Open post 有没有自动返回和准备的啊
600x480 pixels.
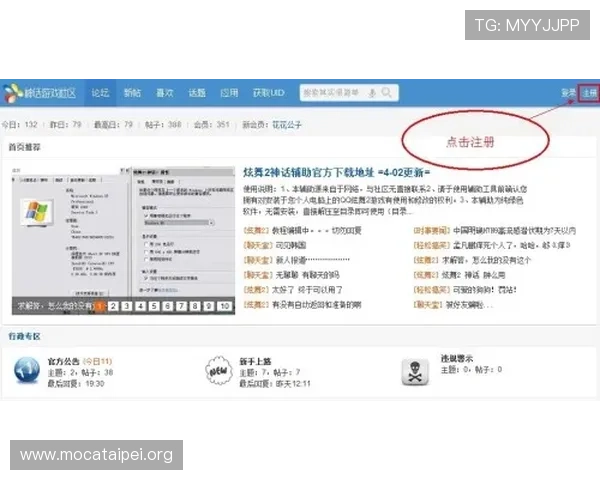click(316, 305)
